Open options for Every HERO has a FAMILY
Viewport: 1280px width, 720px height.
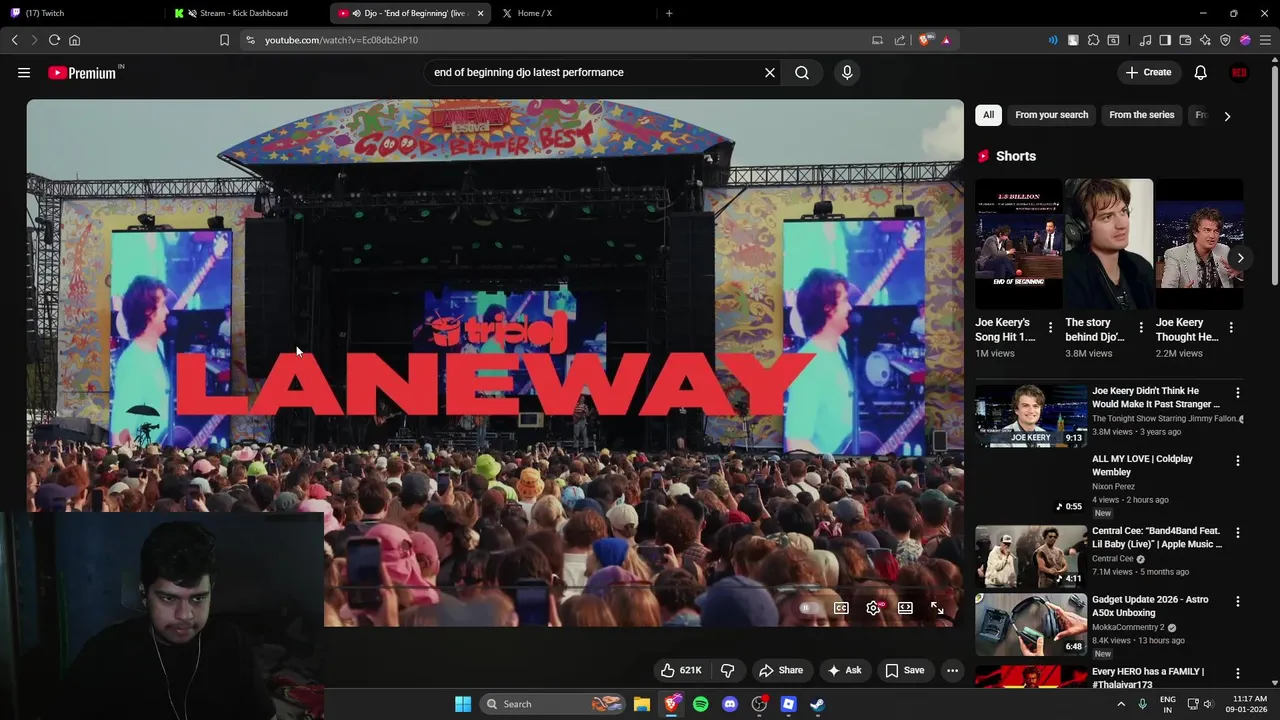tap(1238, 674)
